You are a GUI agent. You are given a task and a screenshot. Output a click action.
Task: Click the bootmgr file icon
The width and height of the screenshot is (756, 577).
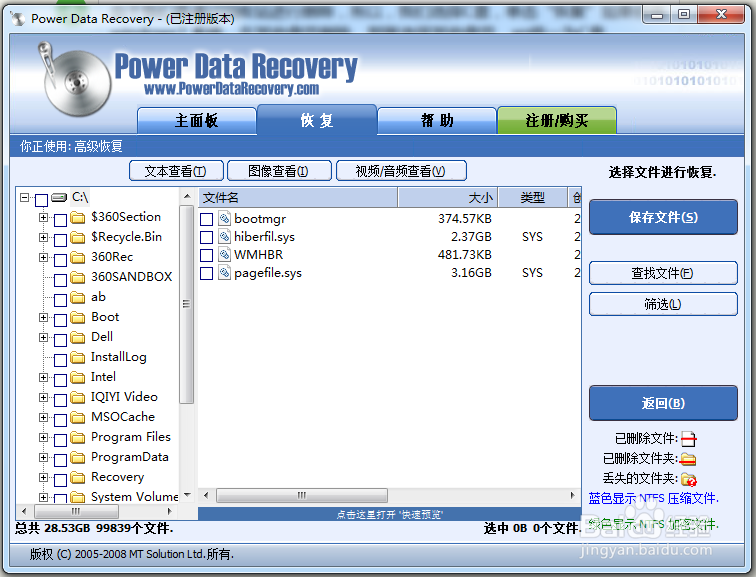pos(224,218)
